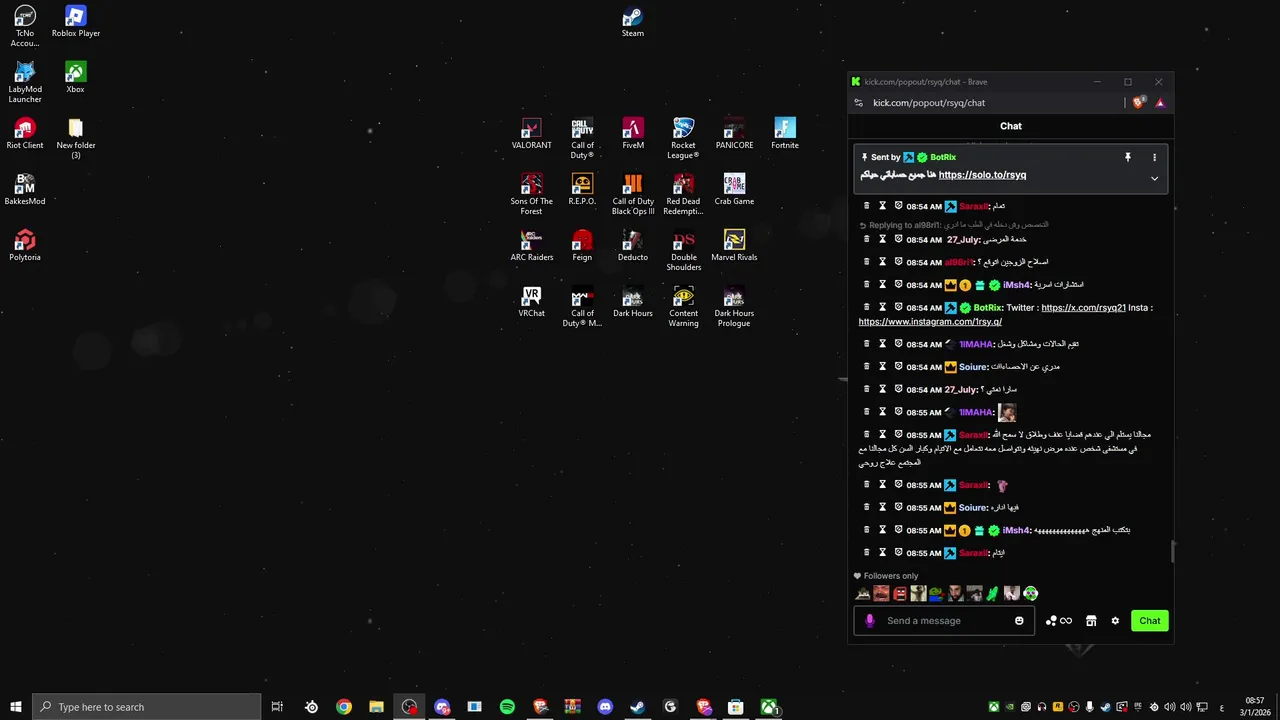
Task: Pick the green alien headphones emote
Action: (x=1031, y=594)
